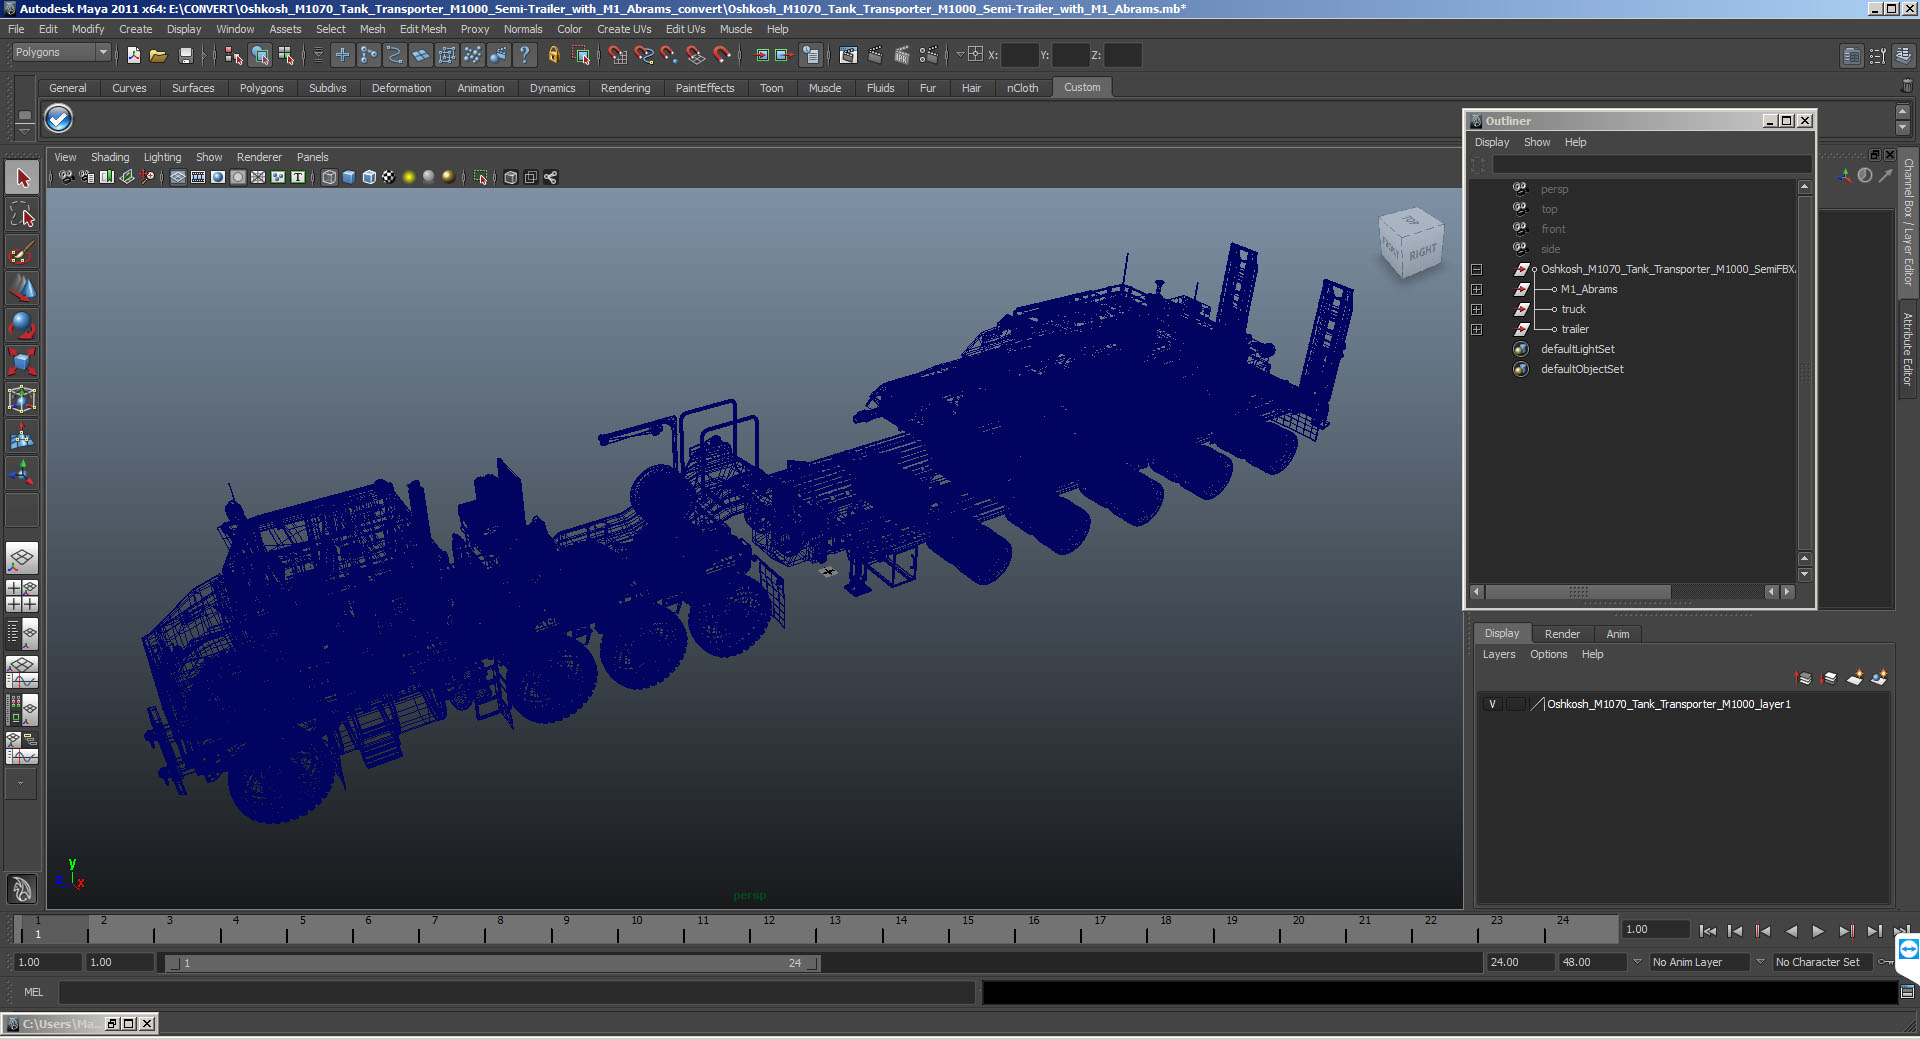
Task: Toggle wireframe on shaded cube icon
Action: [x=368, y=177]
